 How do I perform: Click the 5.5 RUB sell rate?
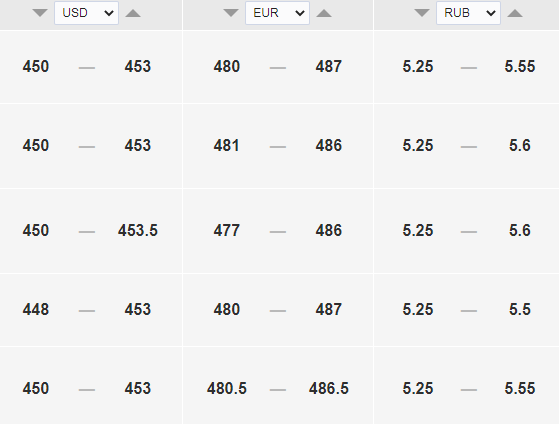click(520, 309)
